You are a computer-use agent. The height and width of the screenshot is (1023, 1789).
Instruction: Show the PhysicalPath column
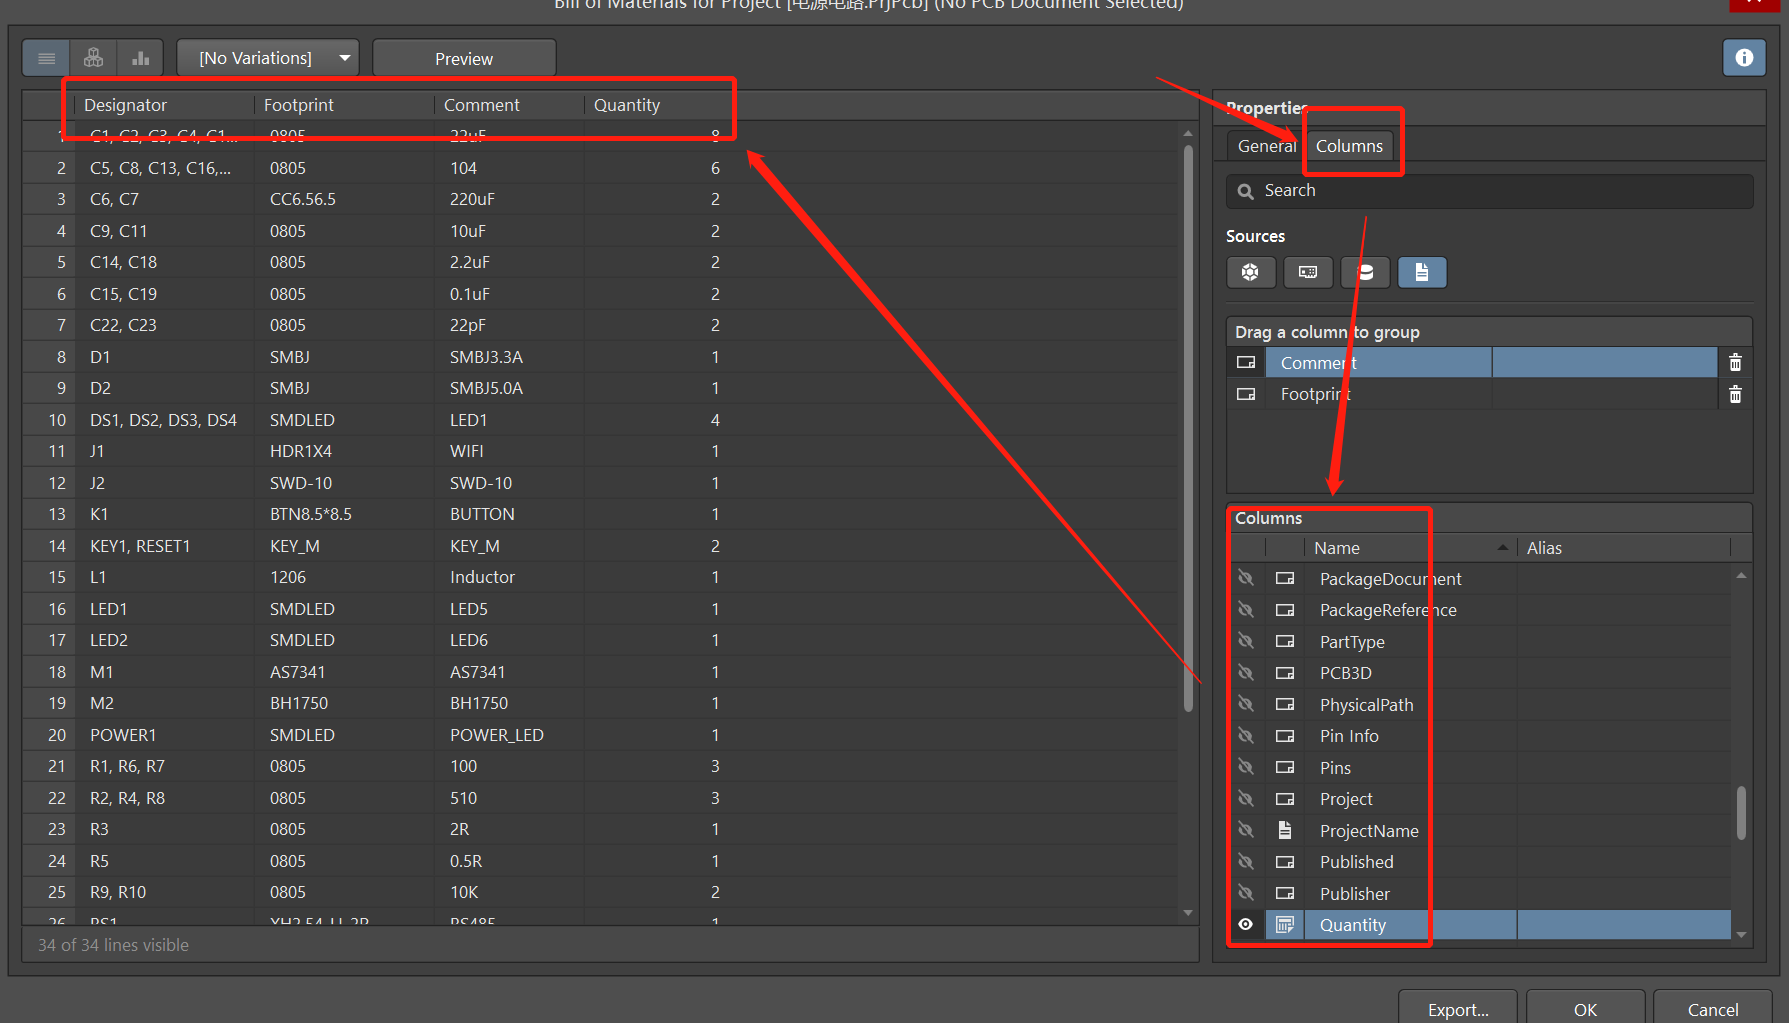pos(1246,705)
